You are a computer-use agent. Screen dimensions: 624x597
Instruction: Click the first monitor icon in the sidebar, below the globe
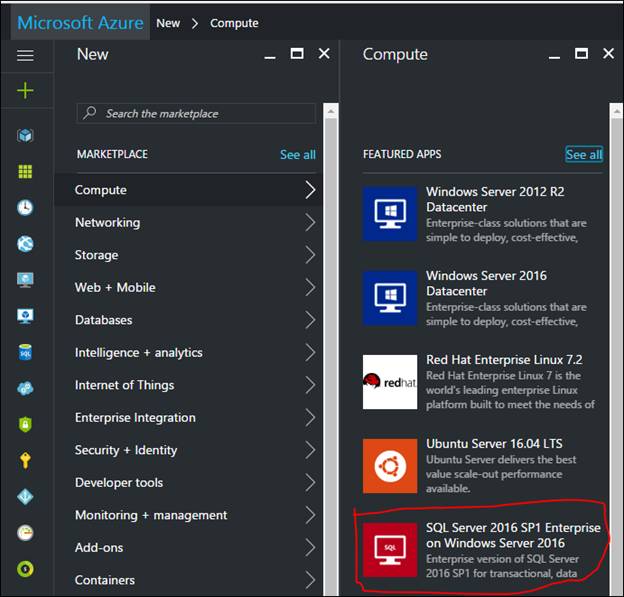(x=25, y=280)
